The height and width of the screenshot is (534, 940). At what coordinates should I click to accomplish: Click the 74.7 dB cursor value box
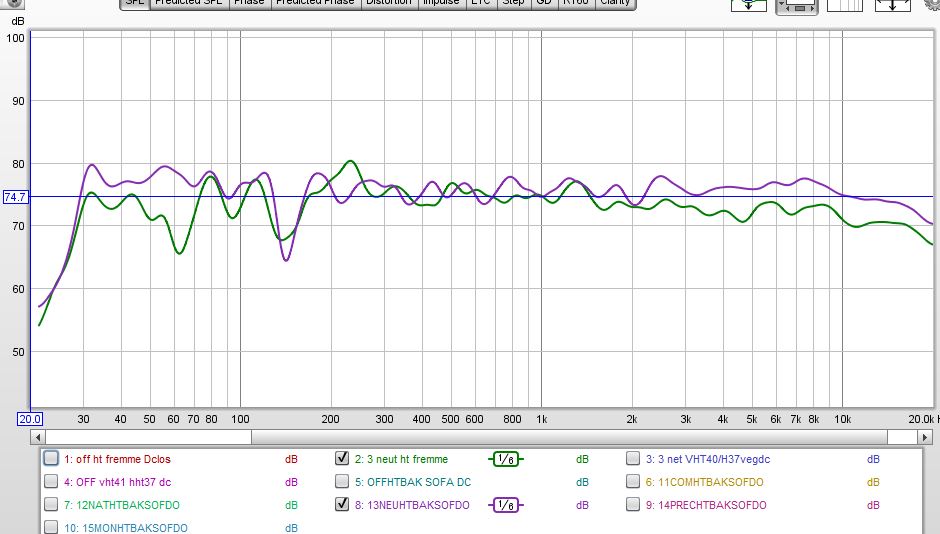(15, 197)
